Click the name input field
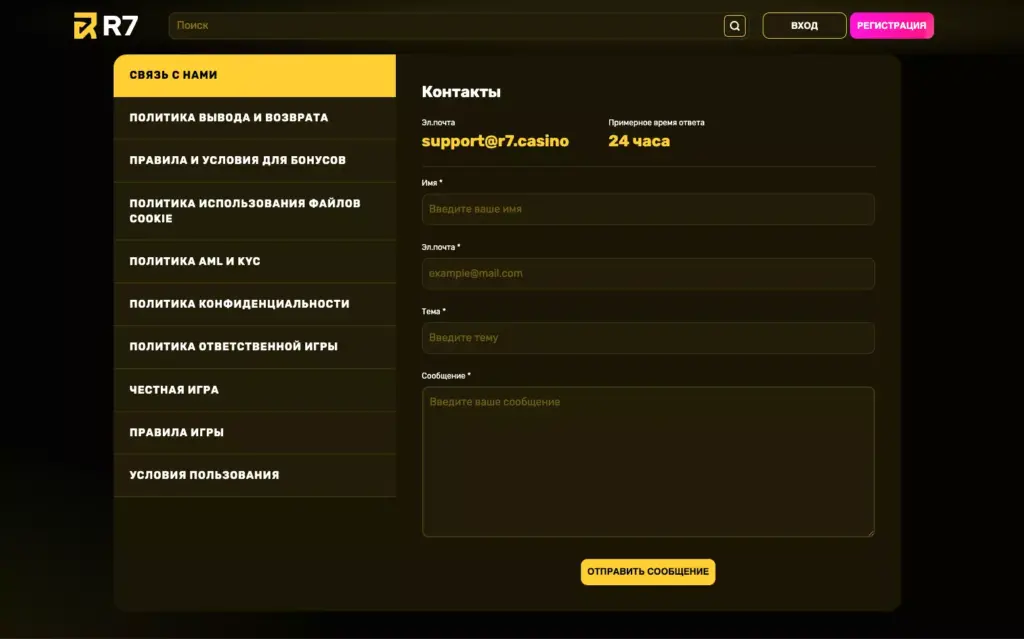The height and width of the screenshot is (639, 1024). [x=648, y=209]
